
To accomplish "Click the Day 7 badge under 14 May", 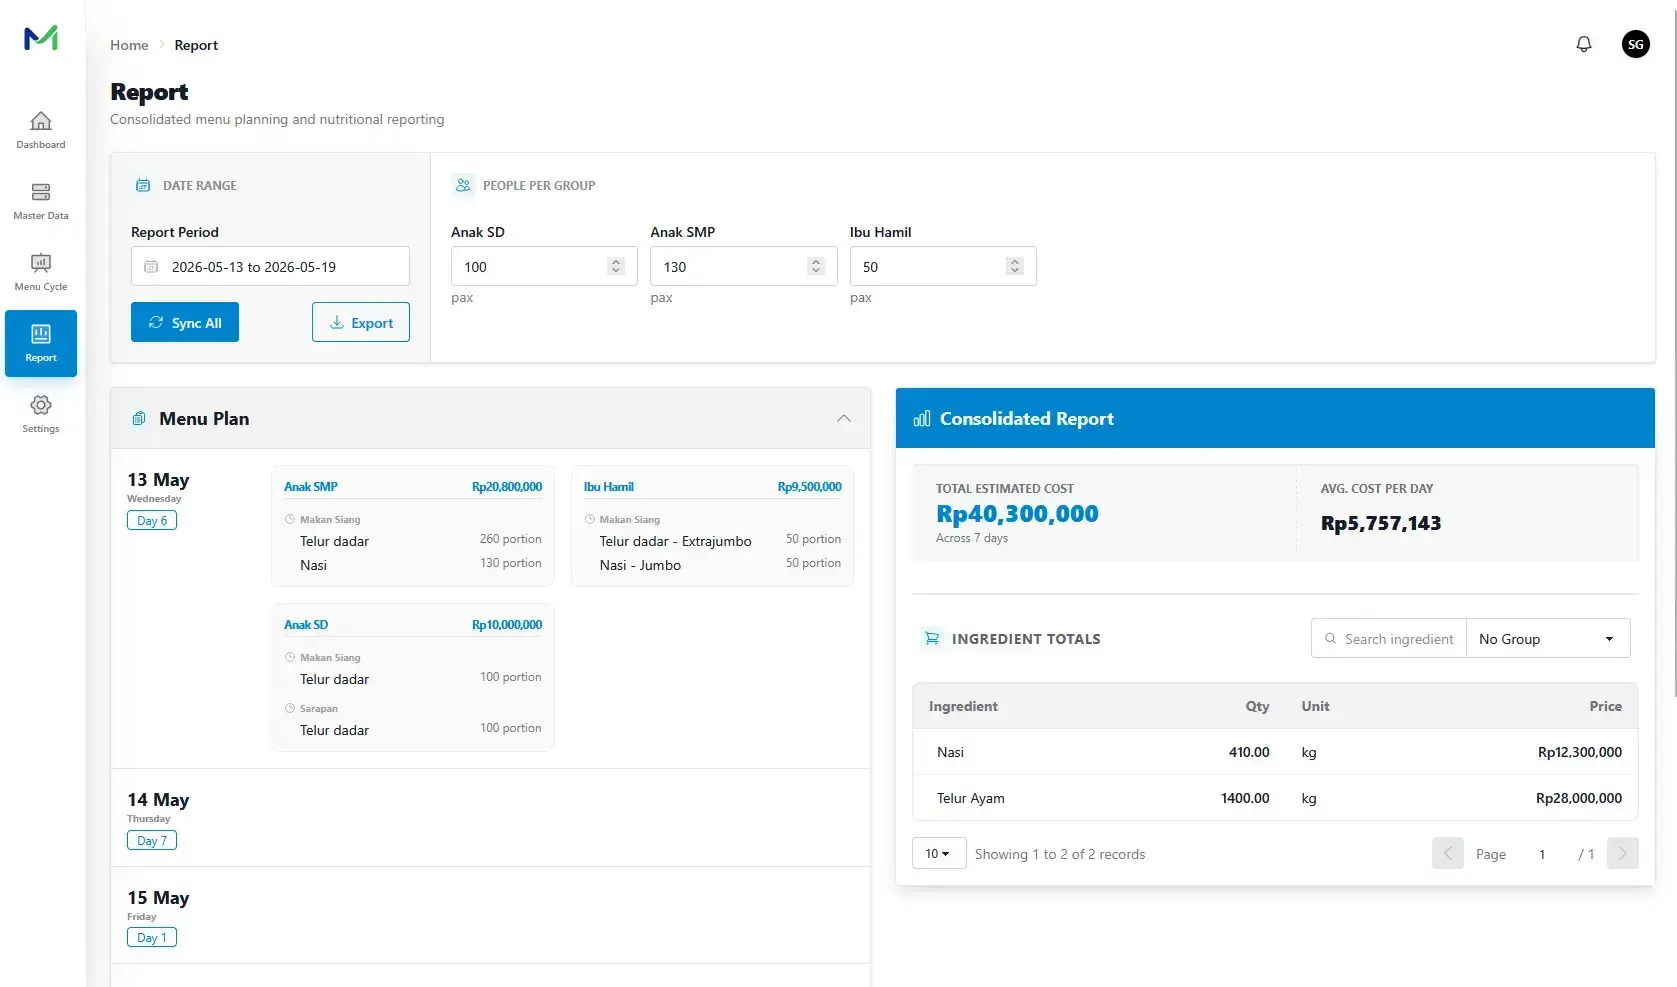I will (x=152, y=840).
